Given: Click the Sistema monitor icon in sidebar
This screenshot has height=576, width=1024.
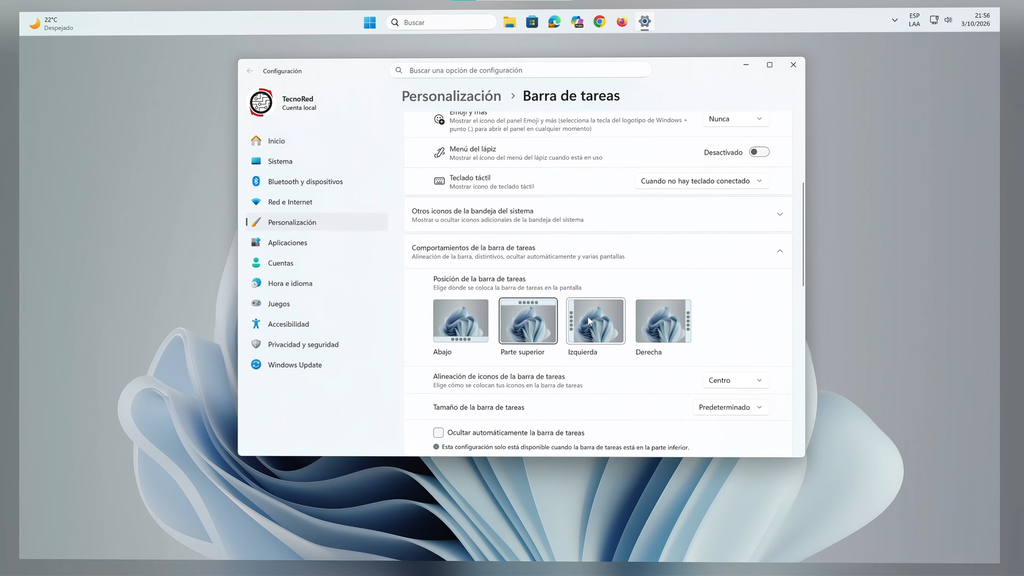Looking at the screenshot, I should (256, 161).
